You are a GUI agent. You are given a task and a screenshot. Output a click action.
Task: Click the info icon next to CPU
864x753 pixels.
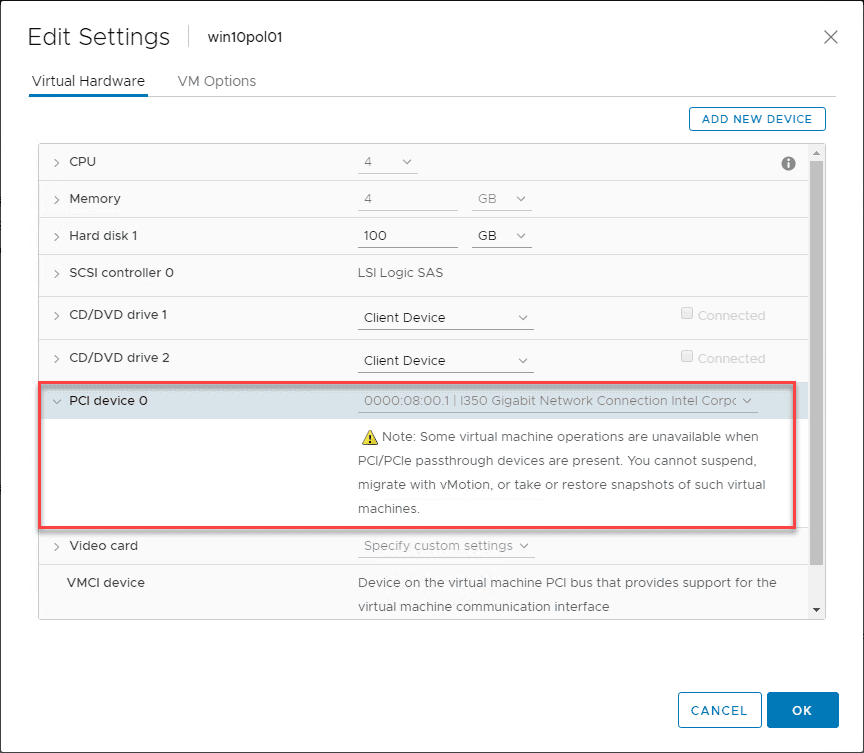788,163
